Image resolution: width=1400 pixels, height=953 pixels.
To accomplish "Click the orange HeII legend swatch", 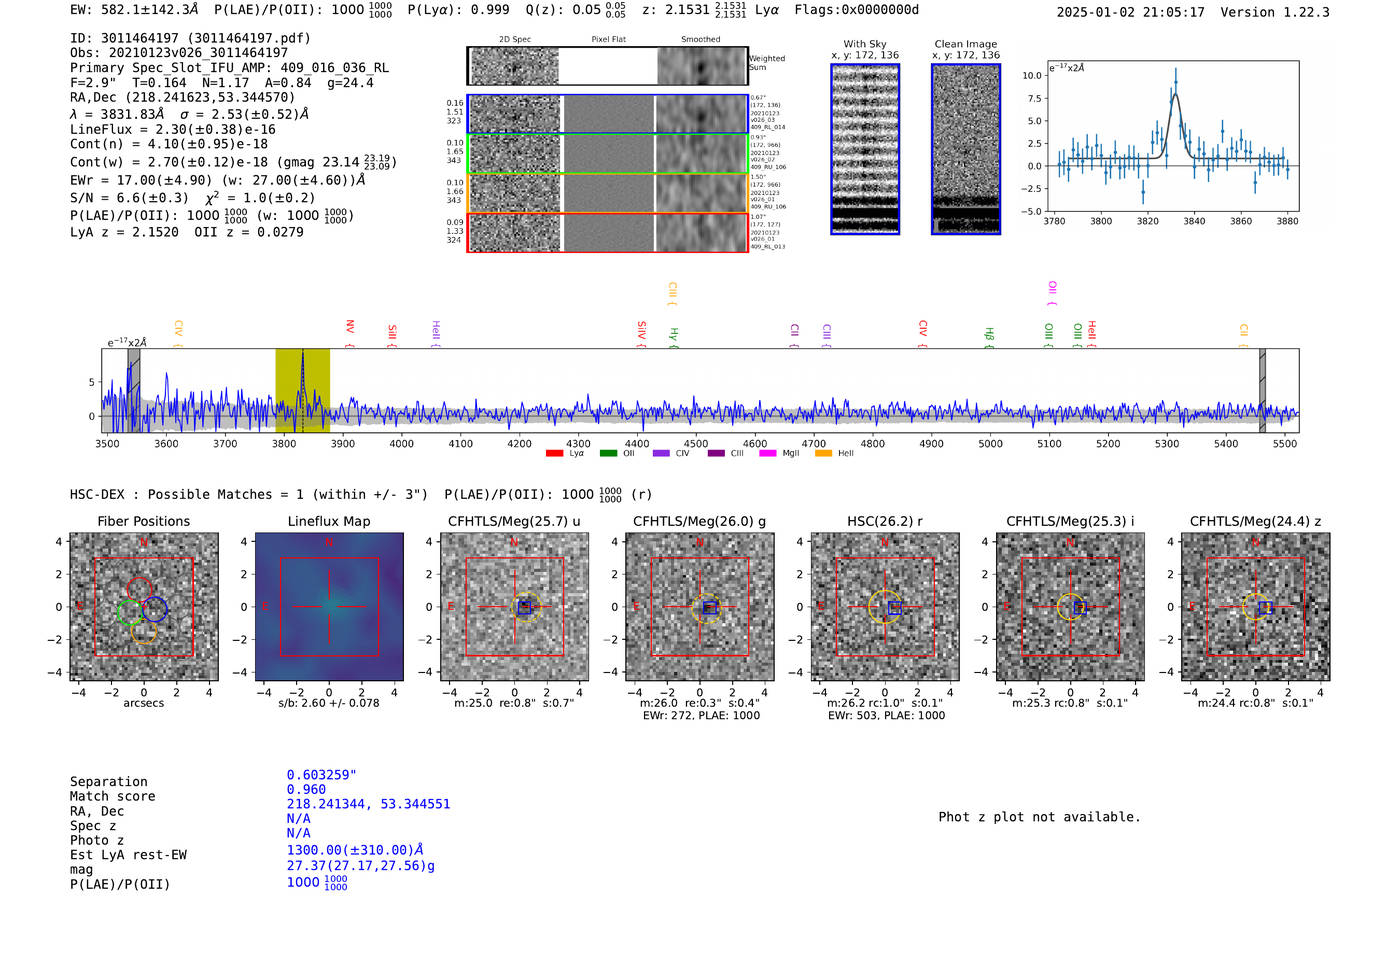I will pyautogui.click(x=823, y=453).
